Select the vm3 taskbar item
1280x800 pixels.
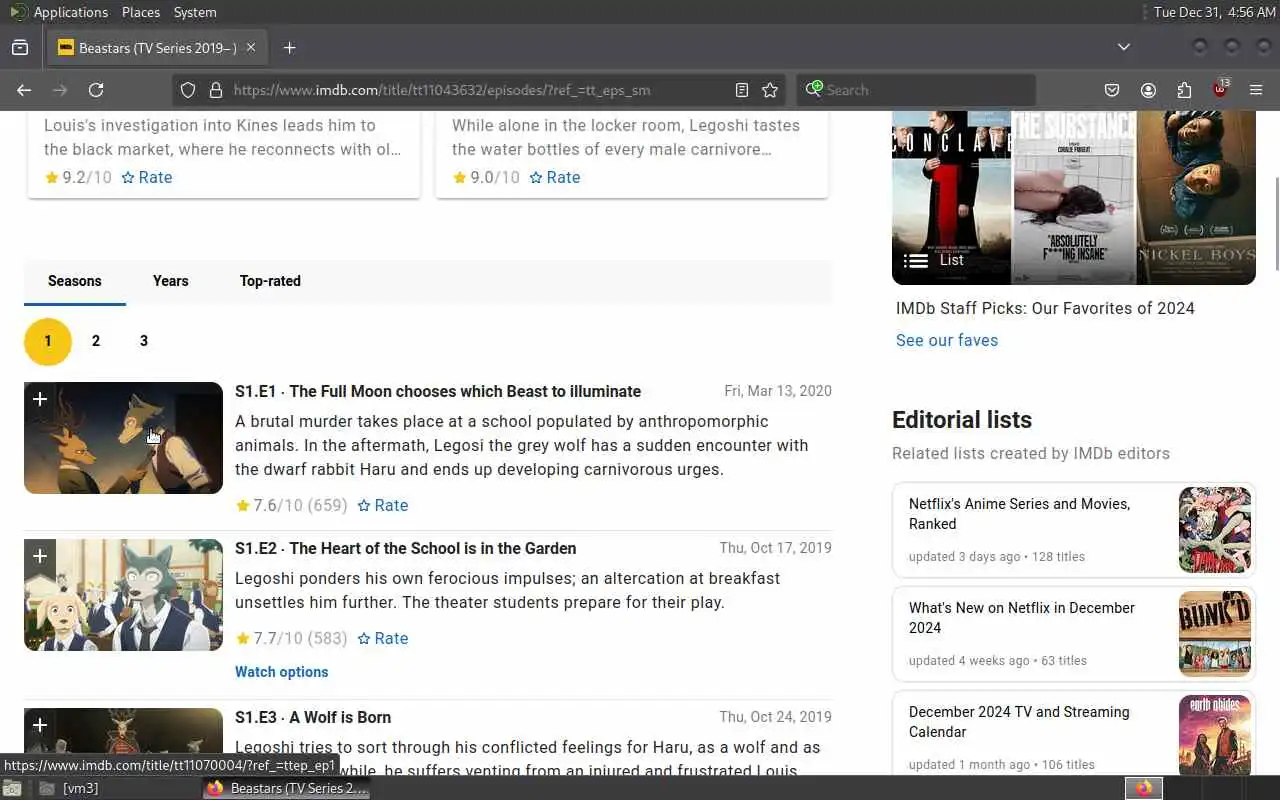coord(70,788)
